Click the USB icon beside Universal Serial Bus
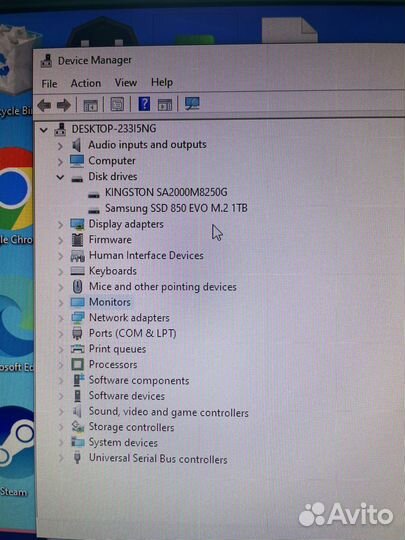Viewport: 405px width, 540px height. click(77, 458)
